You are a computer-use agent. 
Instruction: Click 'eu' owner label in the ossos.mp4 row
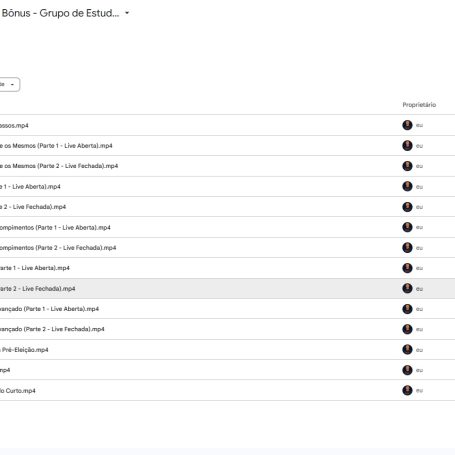click(x=419, y=126)
